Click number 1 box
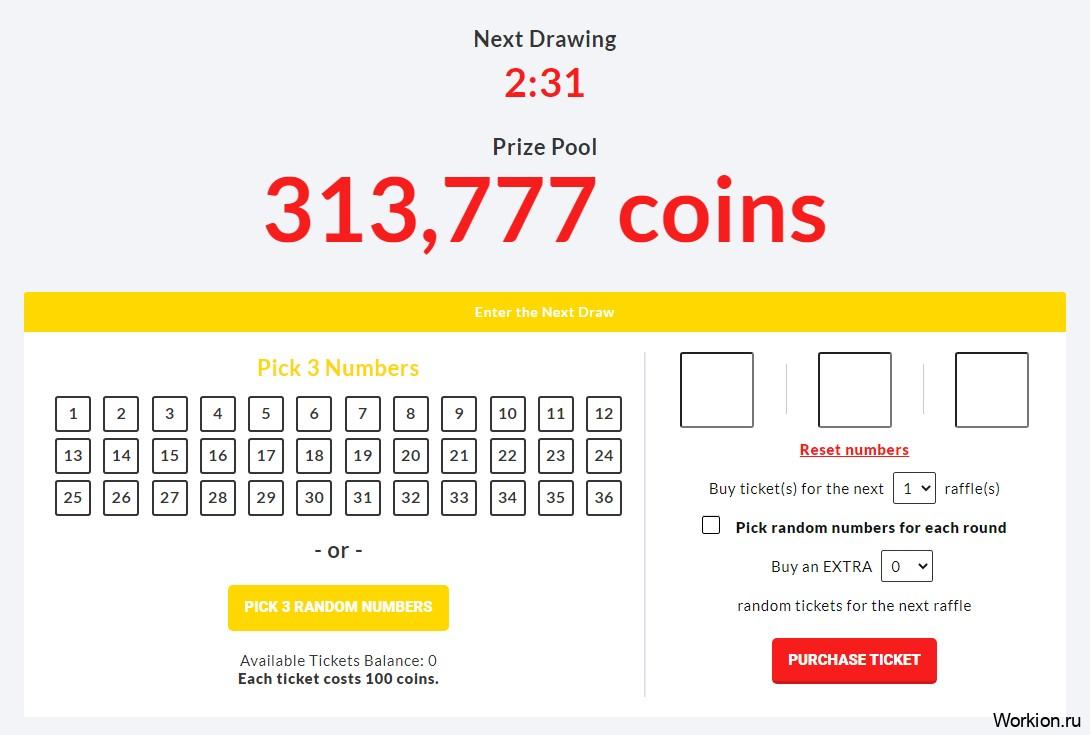This screenshot has height=735, width=1090. [x=73, y=414]
